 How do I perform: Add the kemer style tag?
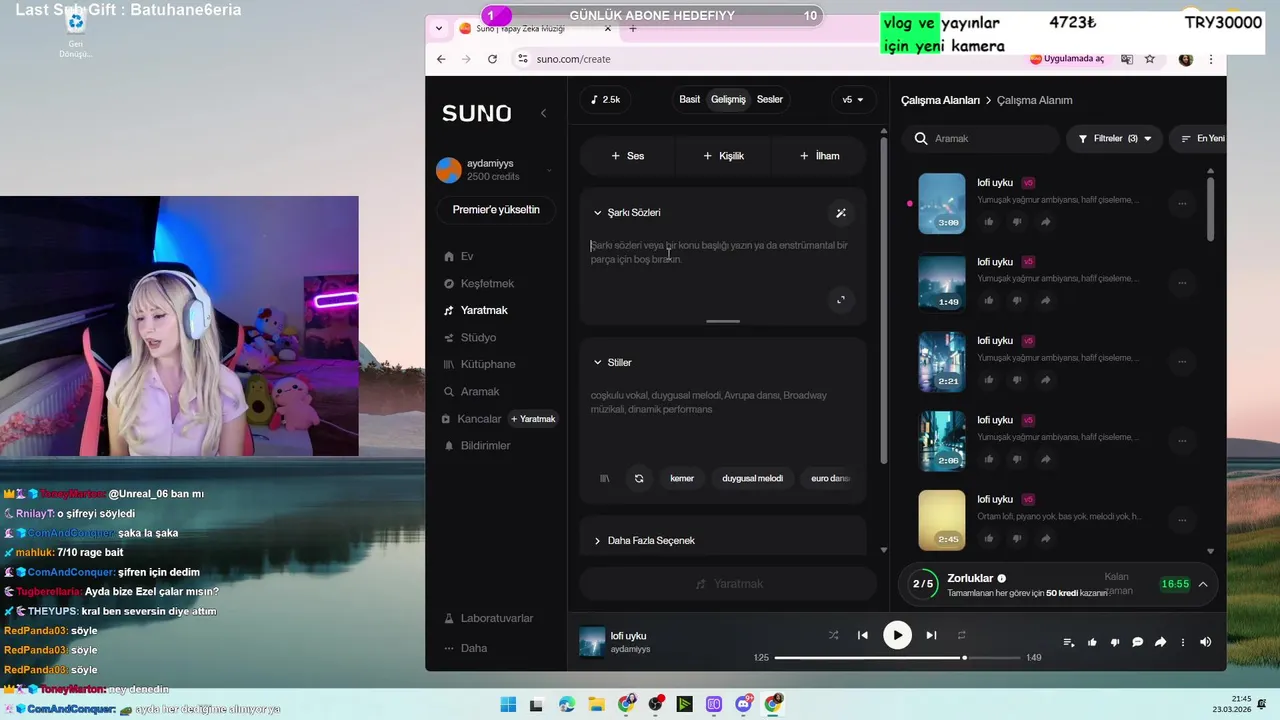(682, 478)
